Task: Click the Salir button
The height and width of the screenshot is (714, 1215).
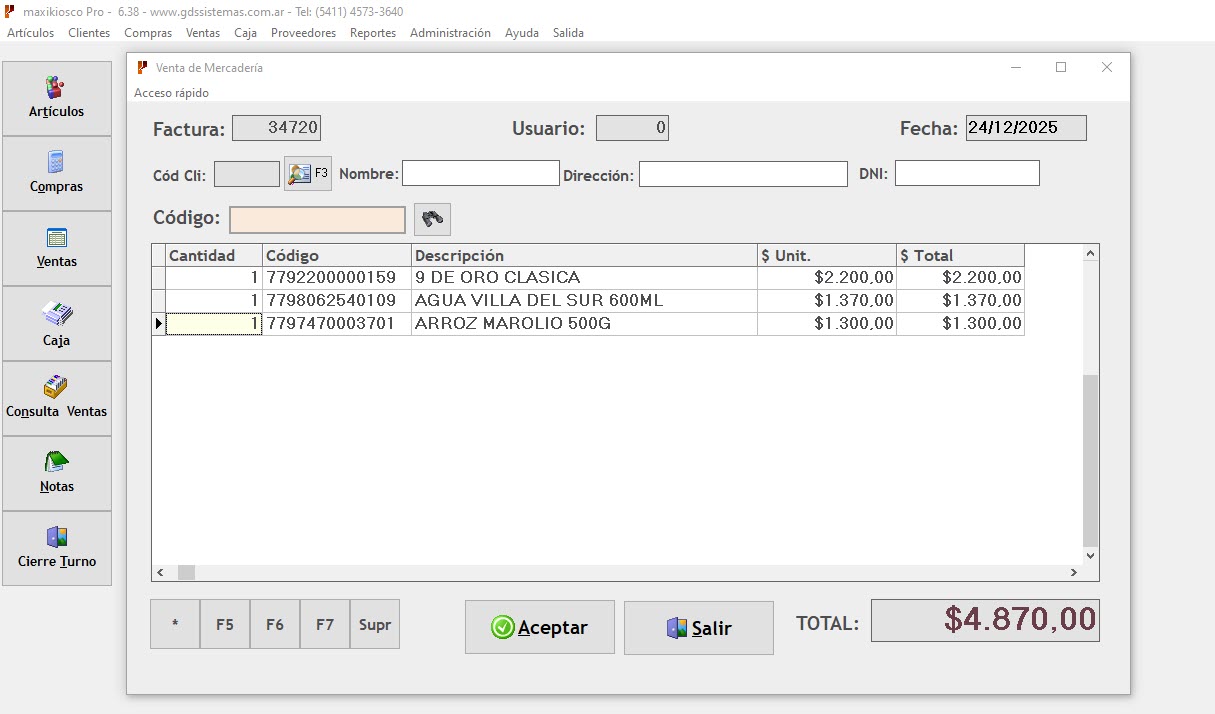Action: 698,627
